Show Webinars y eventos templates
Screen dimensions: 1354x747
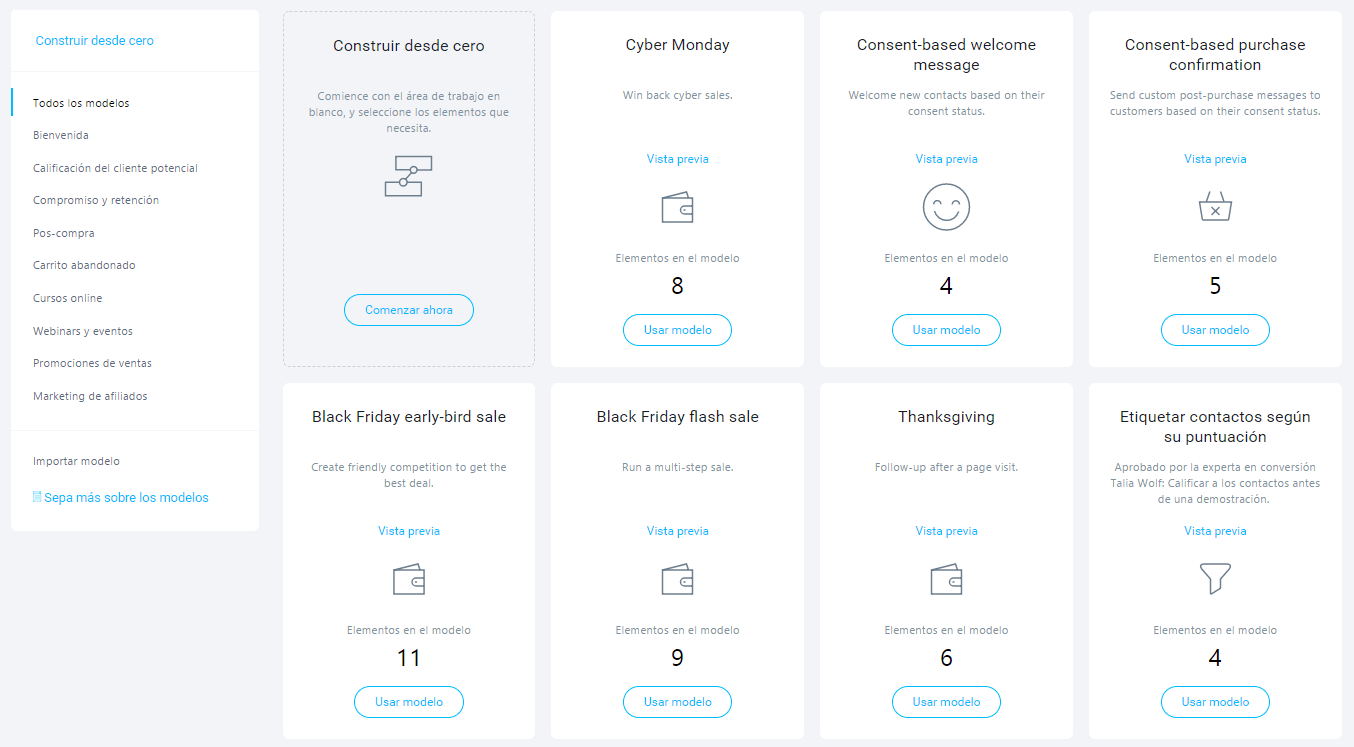(x=83, y=331)
